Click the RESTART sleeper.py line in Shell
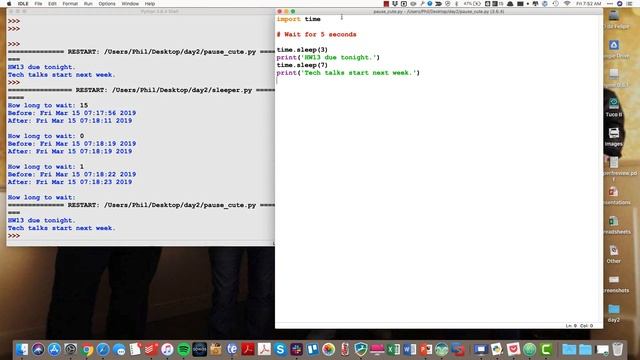This screenshot has width=640, height=360. pos(141,90)
